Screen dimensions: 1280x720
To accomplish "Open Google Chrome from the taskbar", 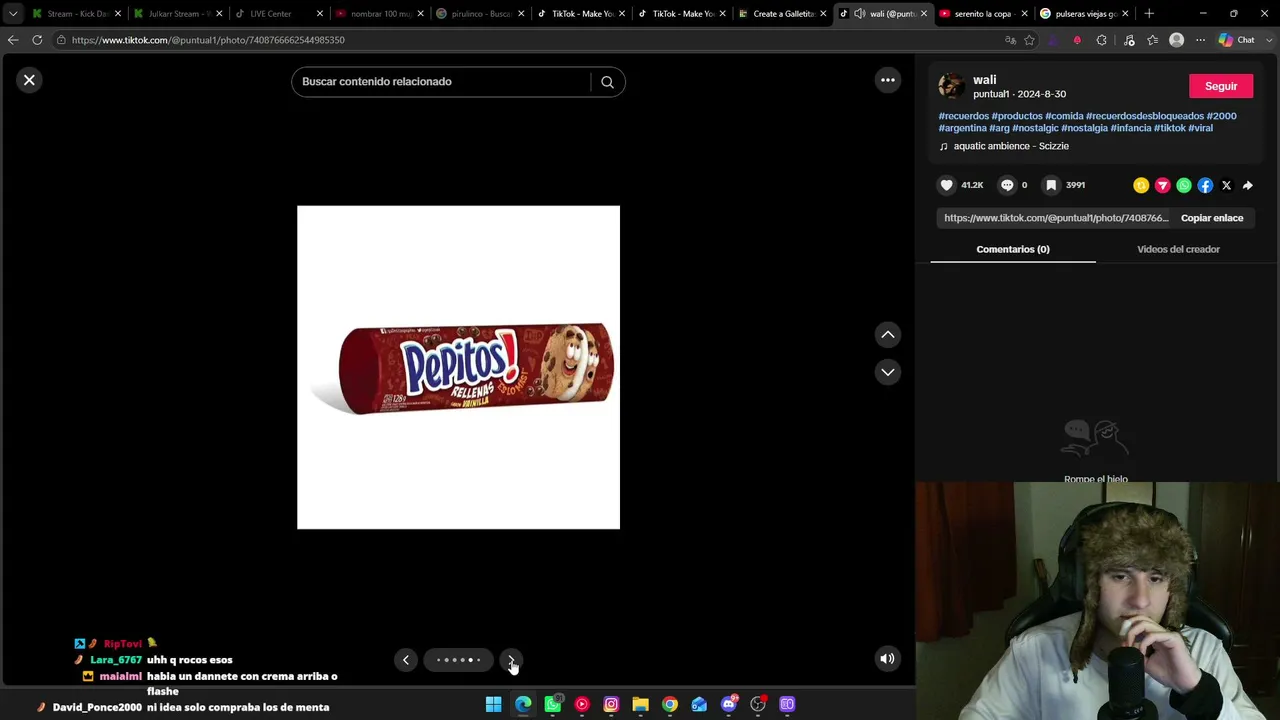I will 670,705.
